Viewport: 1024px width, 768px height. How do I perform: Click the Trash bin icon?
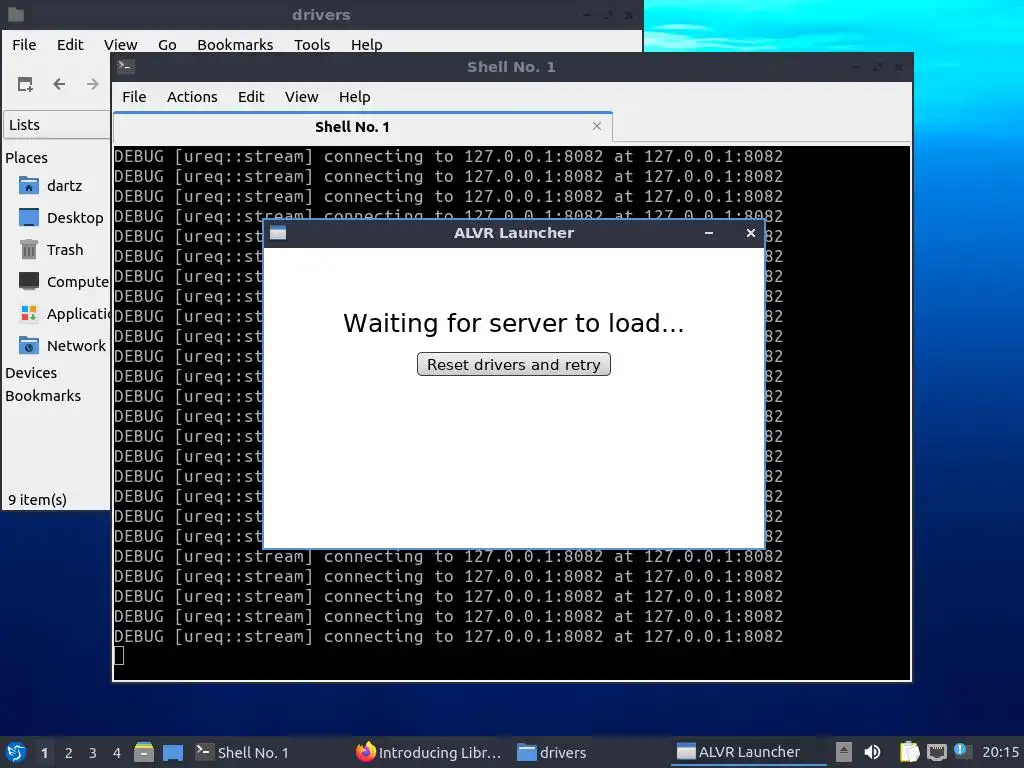pos(29,249)
